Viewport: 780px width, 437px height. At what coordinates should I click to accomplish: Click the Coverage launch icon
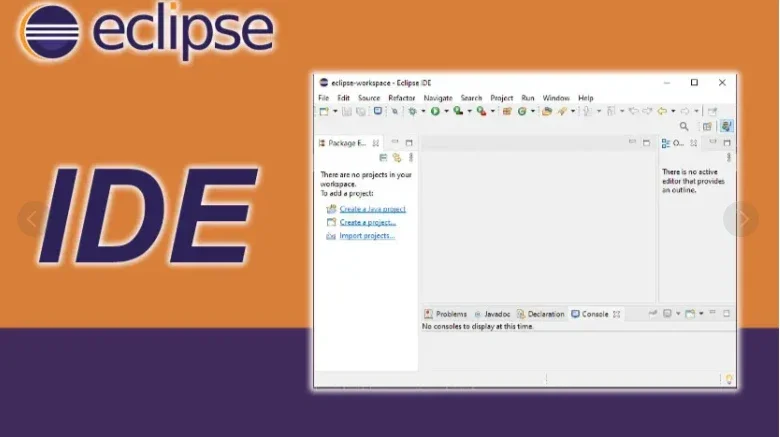[x=458, y=111]
